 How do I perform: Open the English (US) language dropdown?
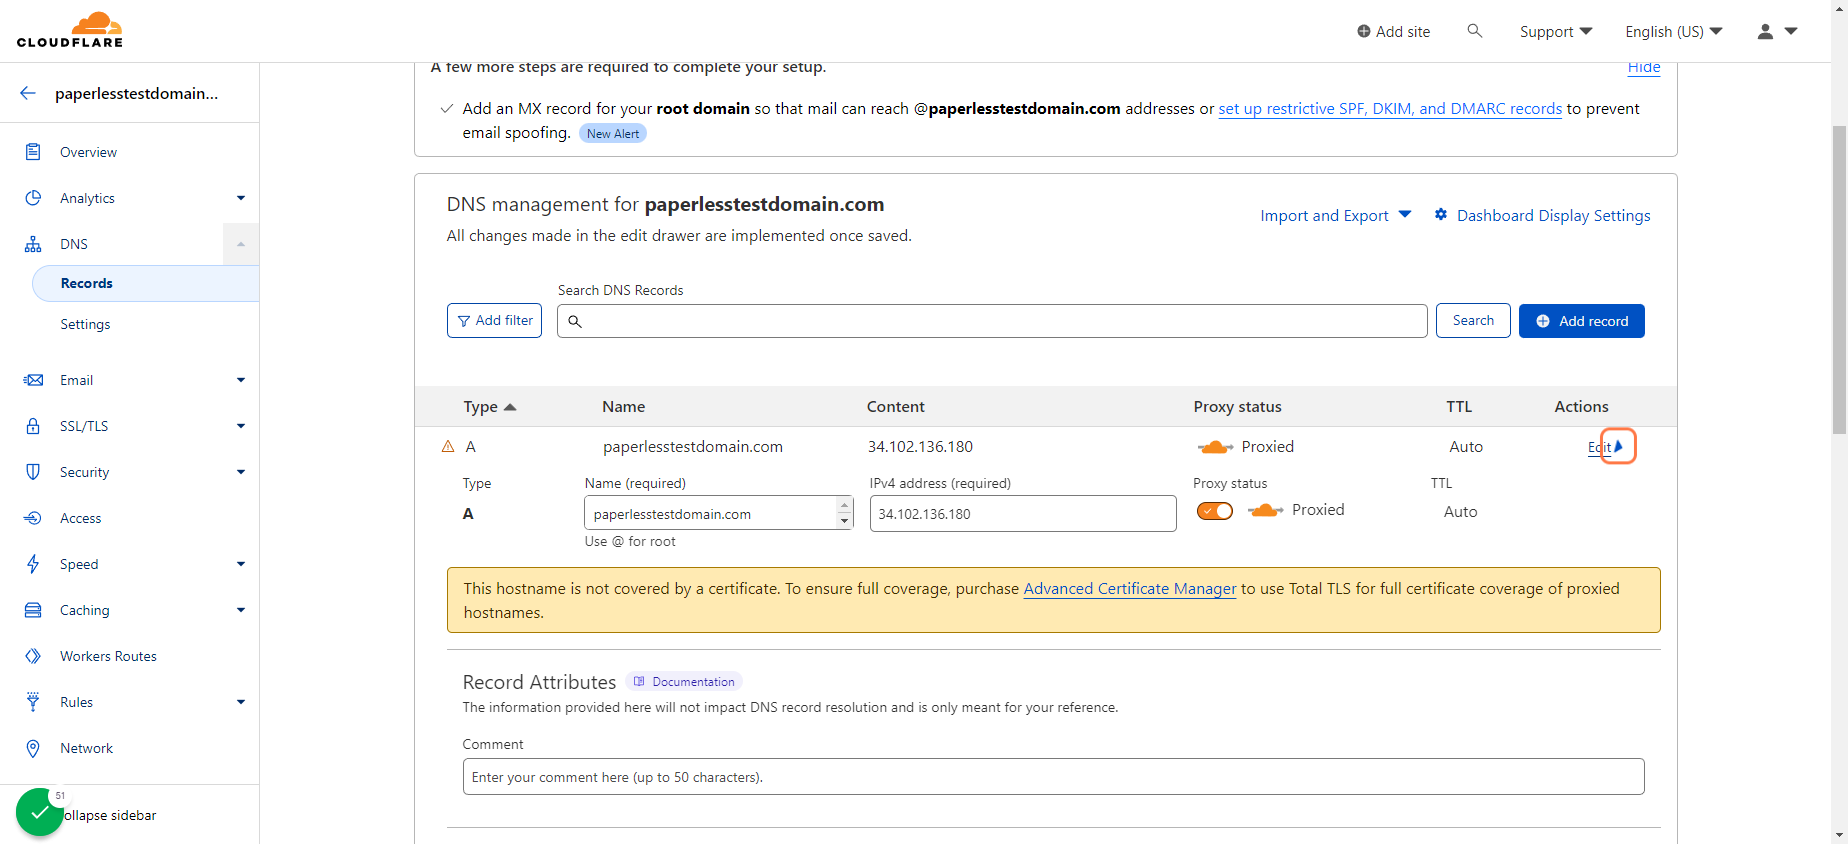1674,32
